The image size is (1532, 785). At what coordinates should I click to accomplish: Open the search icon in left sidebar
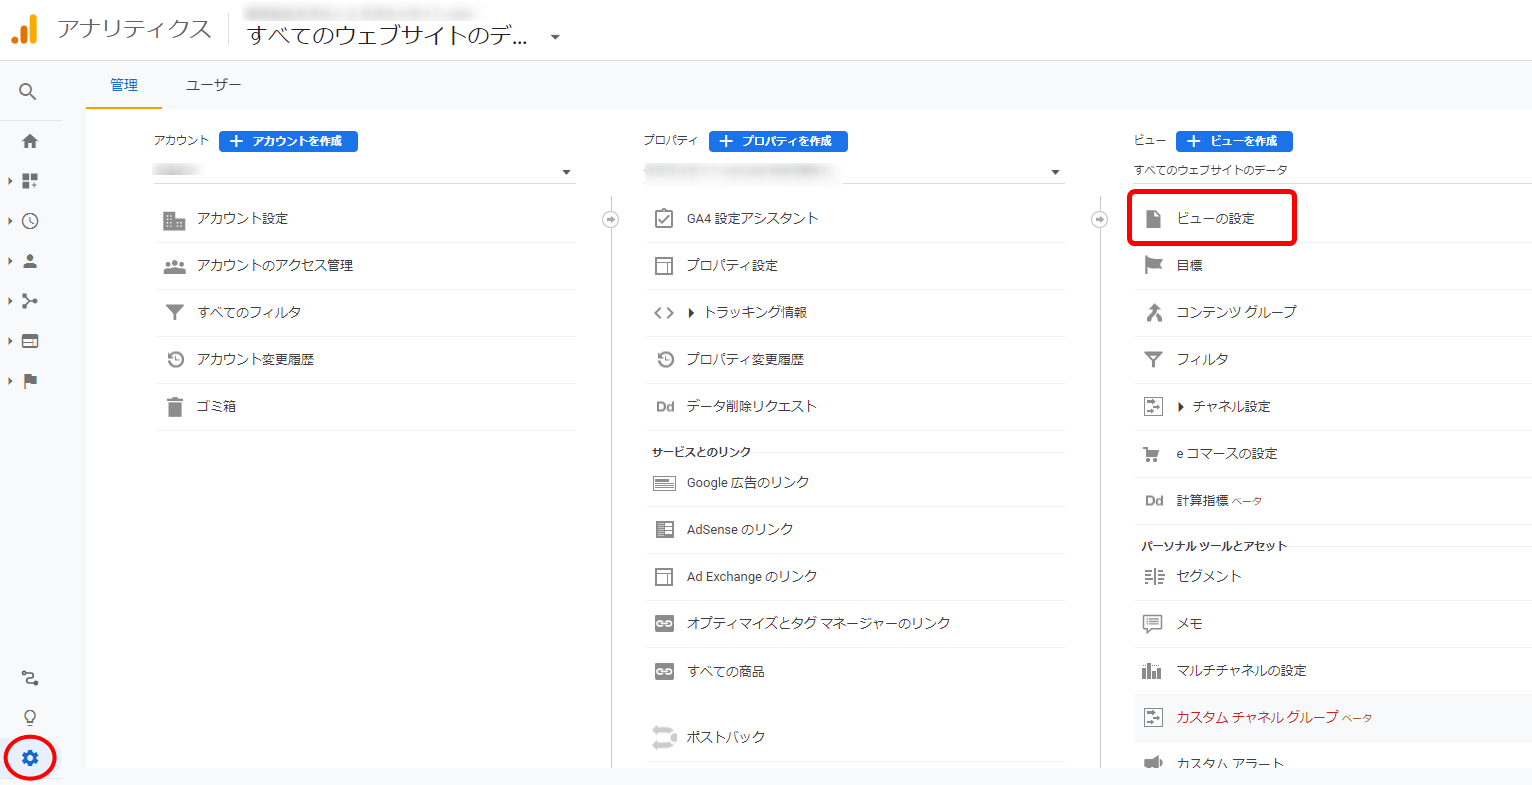click(x=28, y=92)
